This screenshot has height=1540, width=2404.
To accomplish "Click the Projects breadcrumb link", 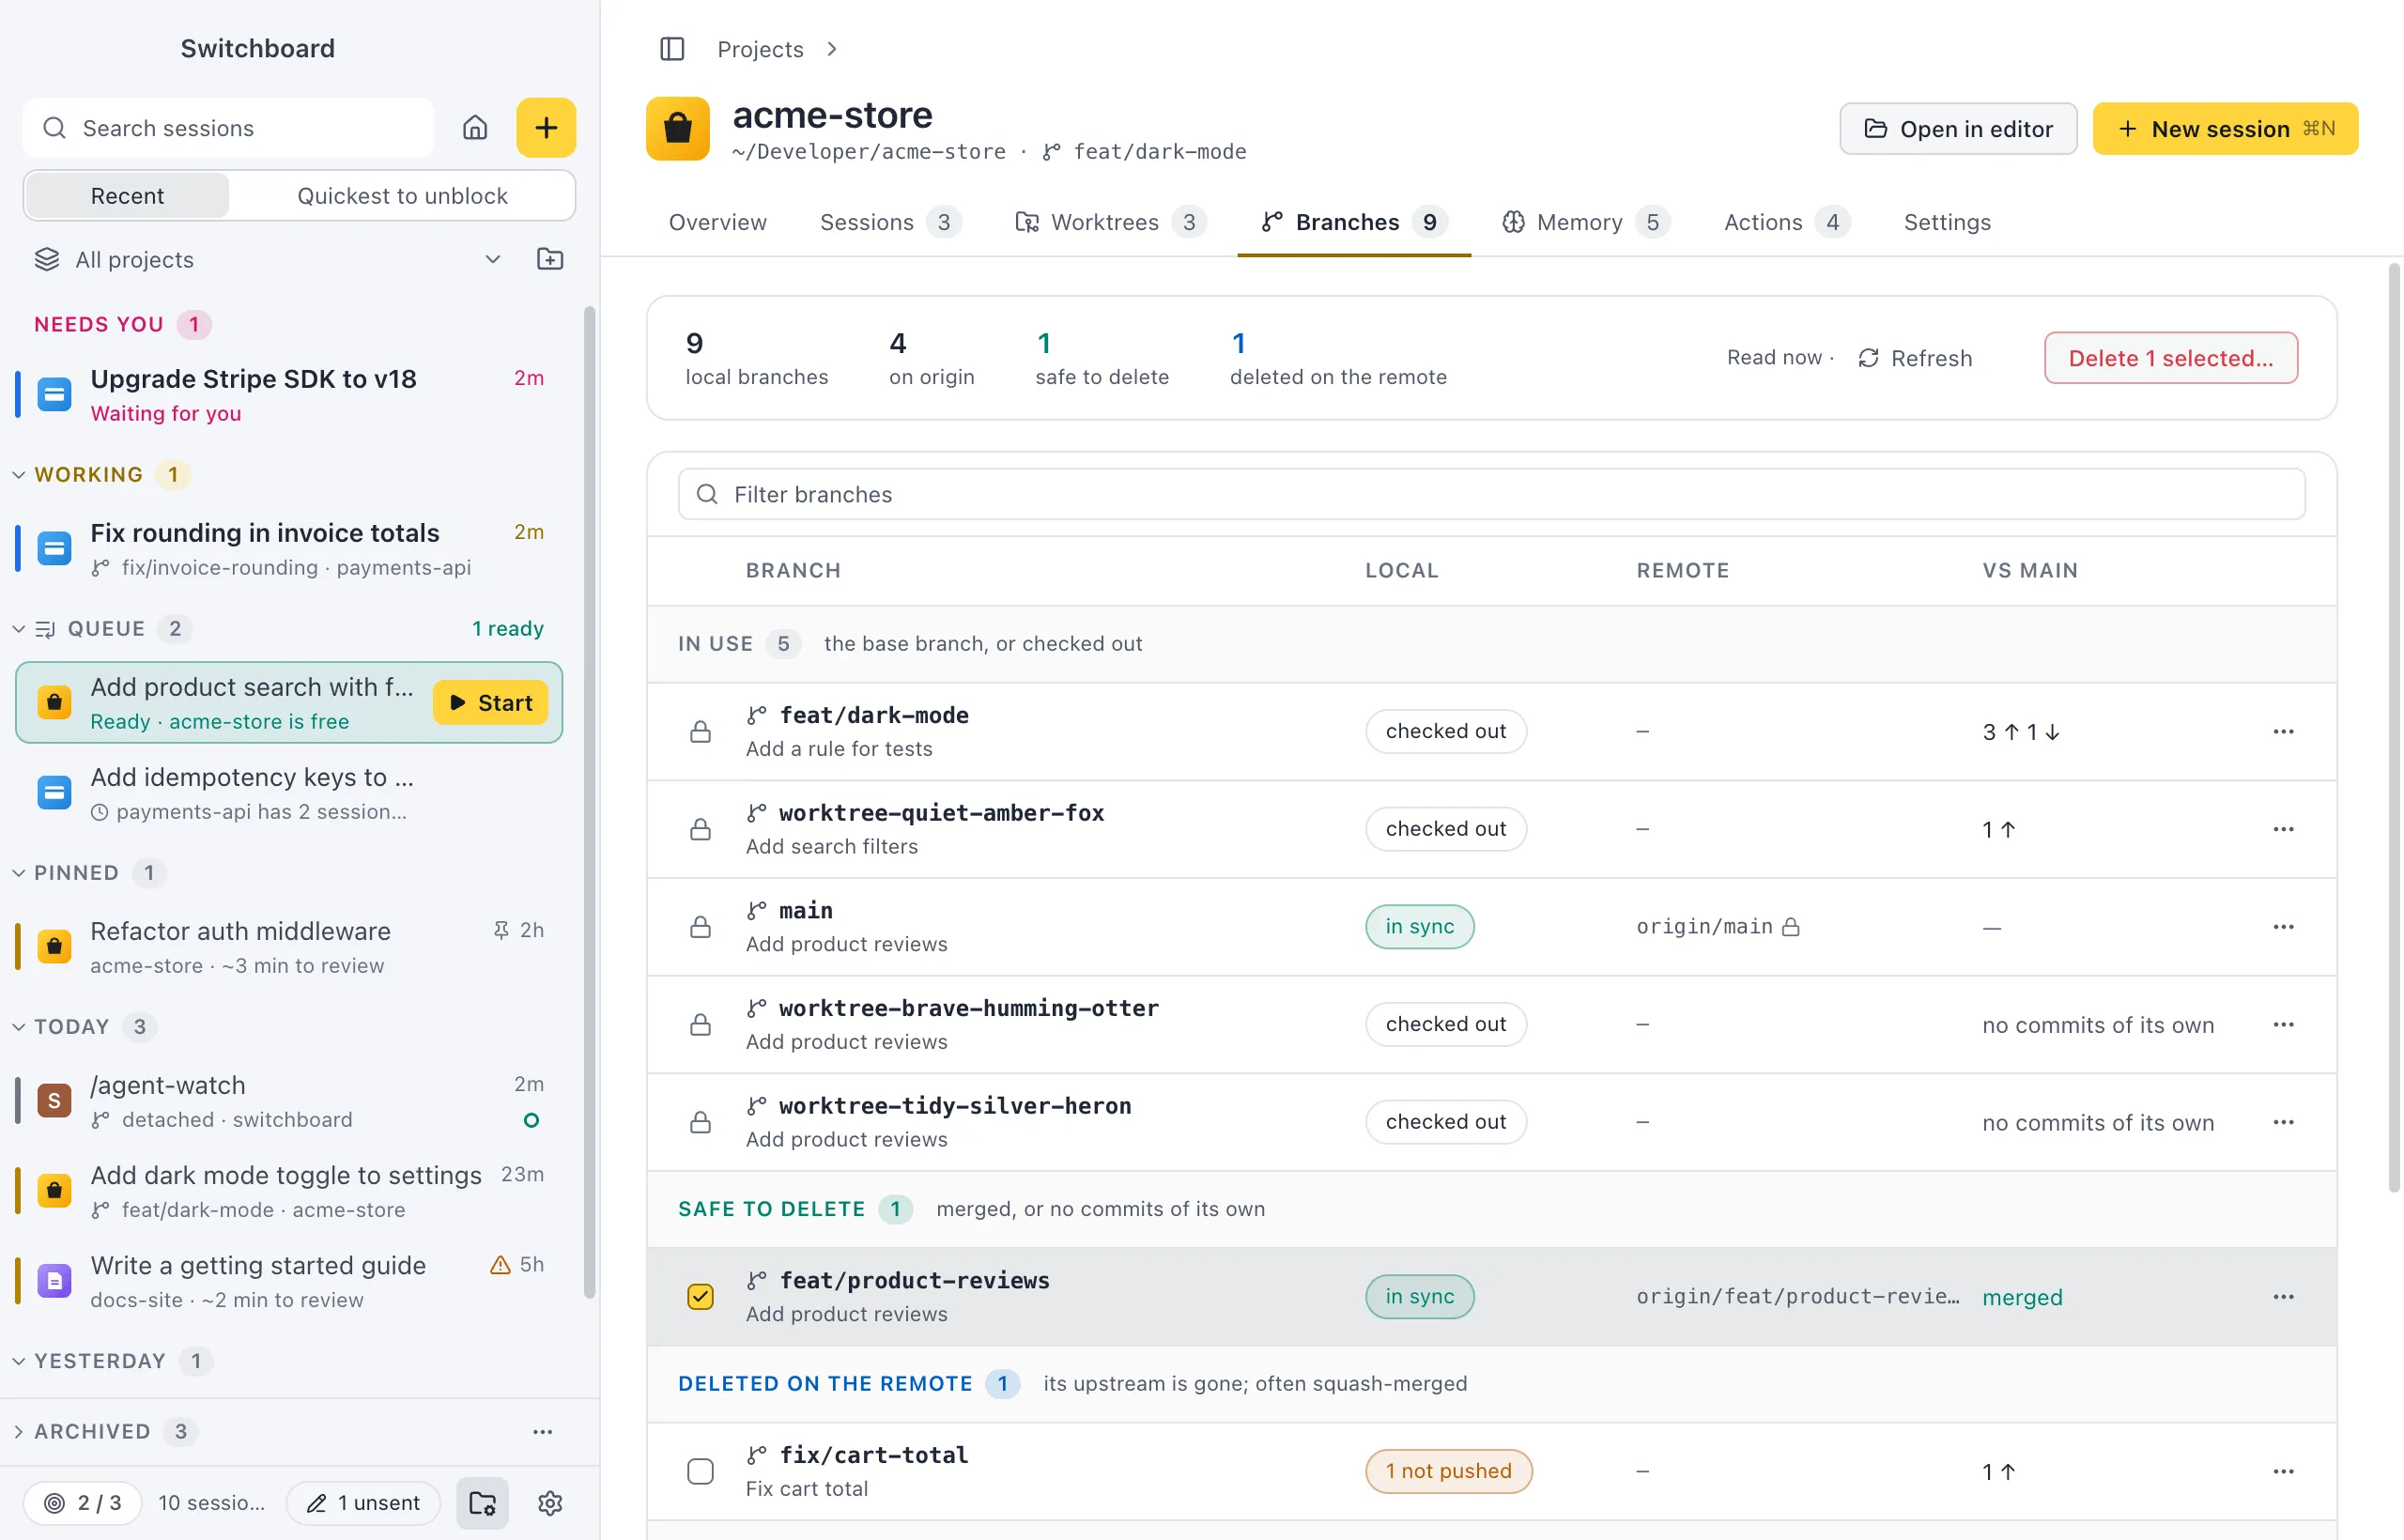I will pyautogui.click(x=760, y=49).
